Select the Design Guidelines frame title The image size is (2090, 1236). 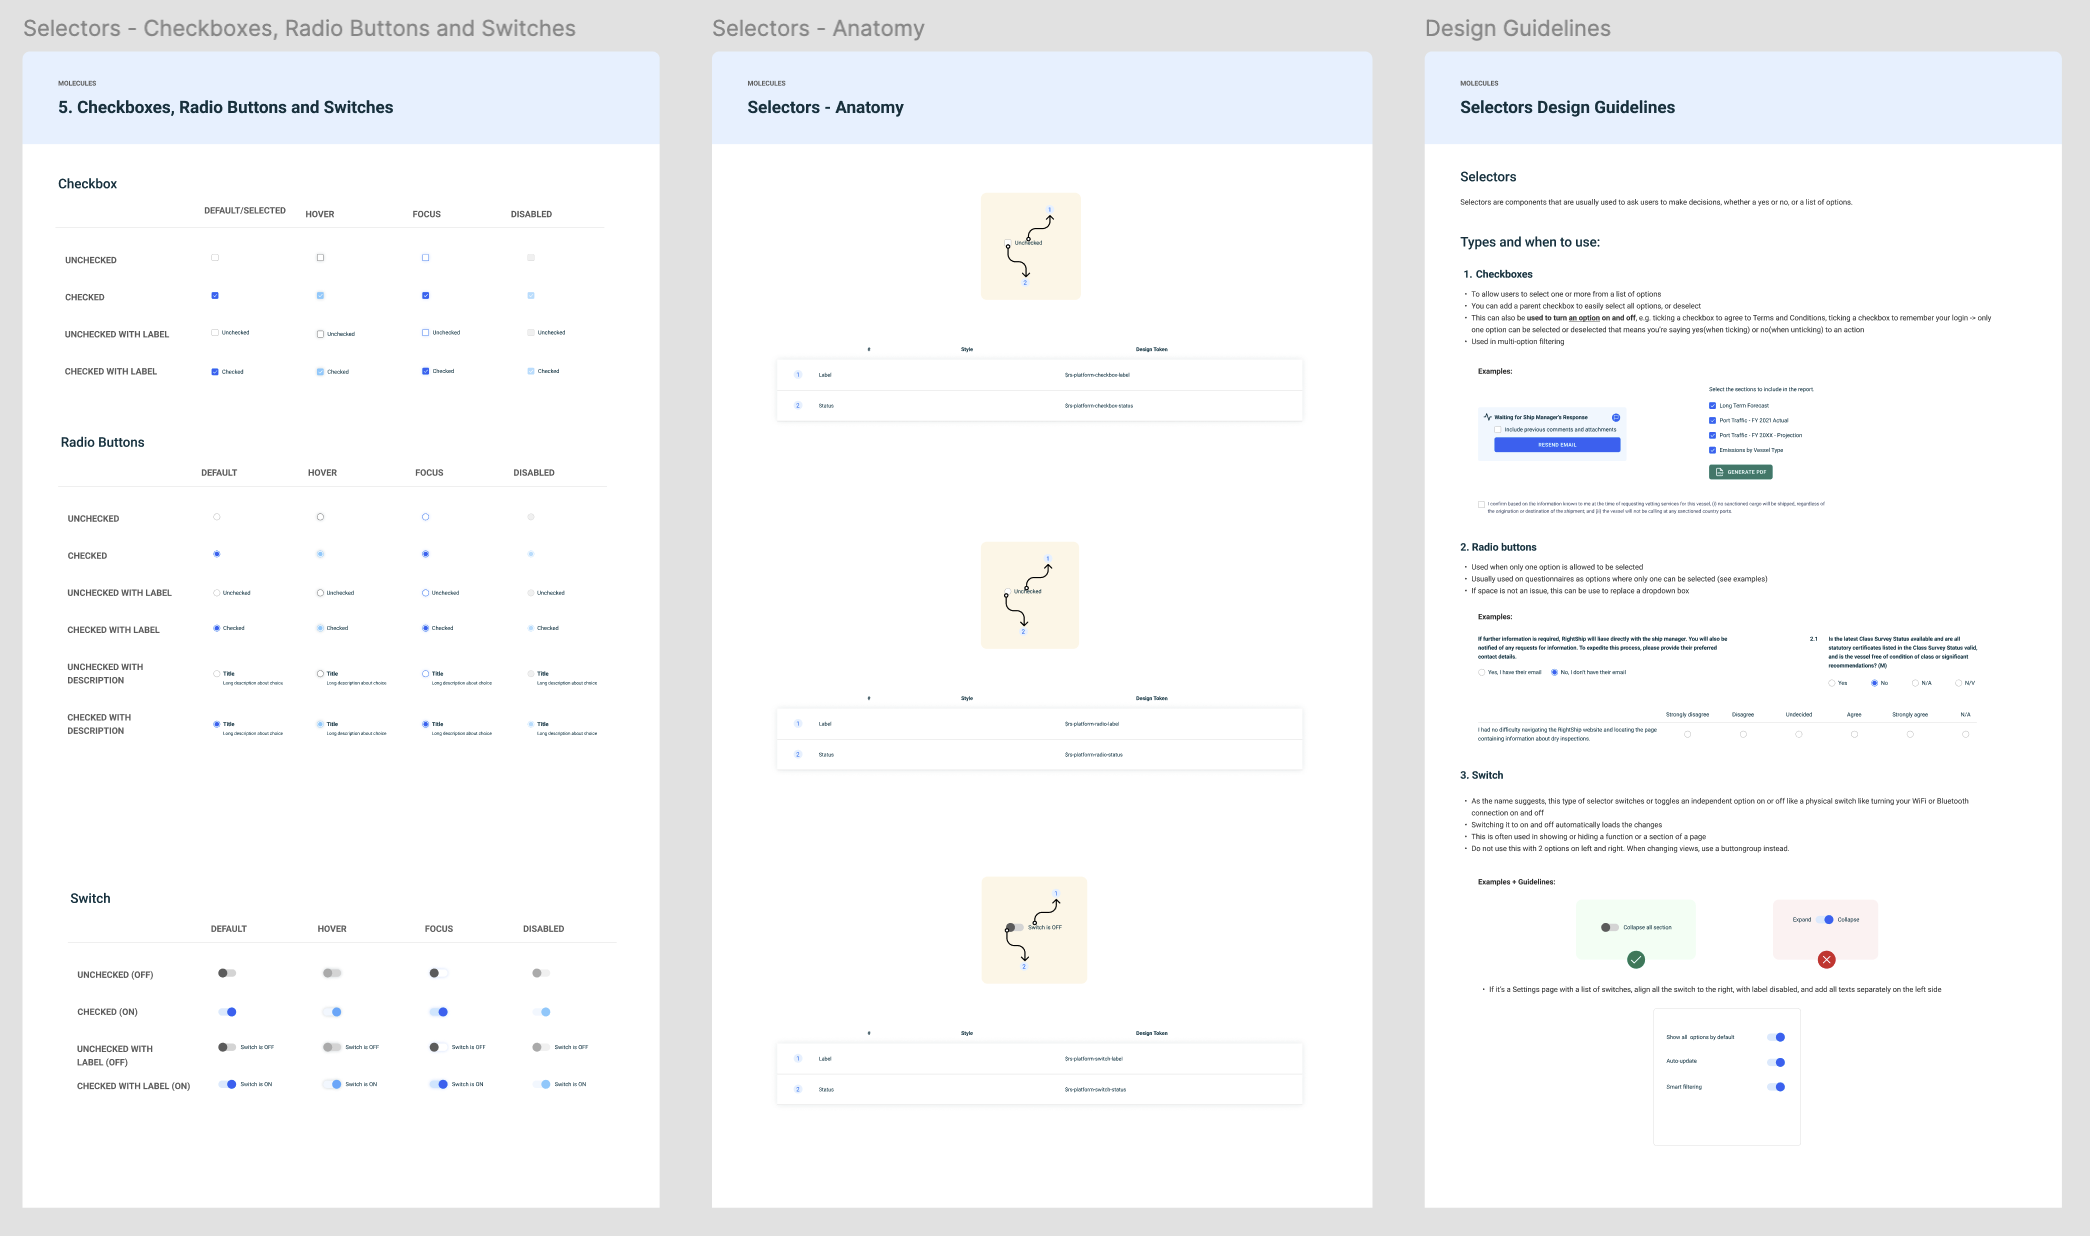click(1517, 28)
